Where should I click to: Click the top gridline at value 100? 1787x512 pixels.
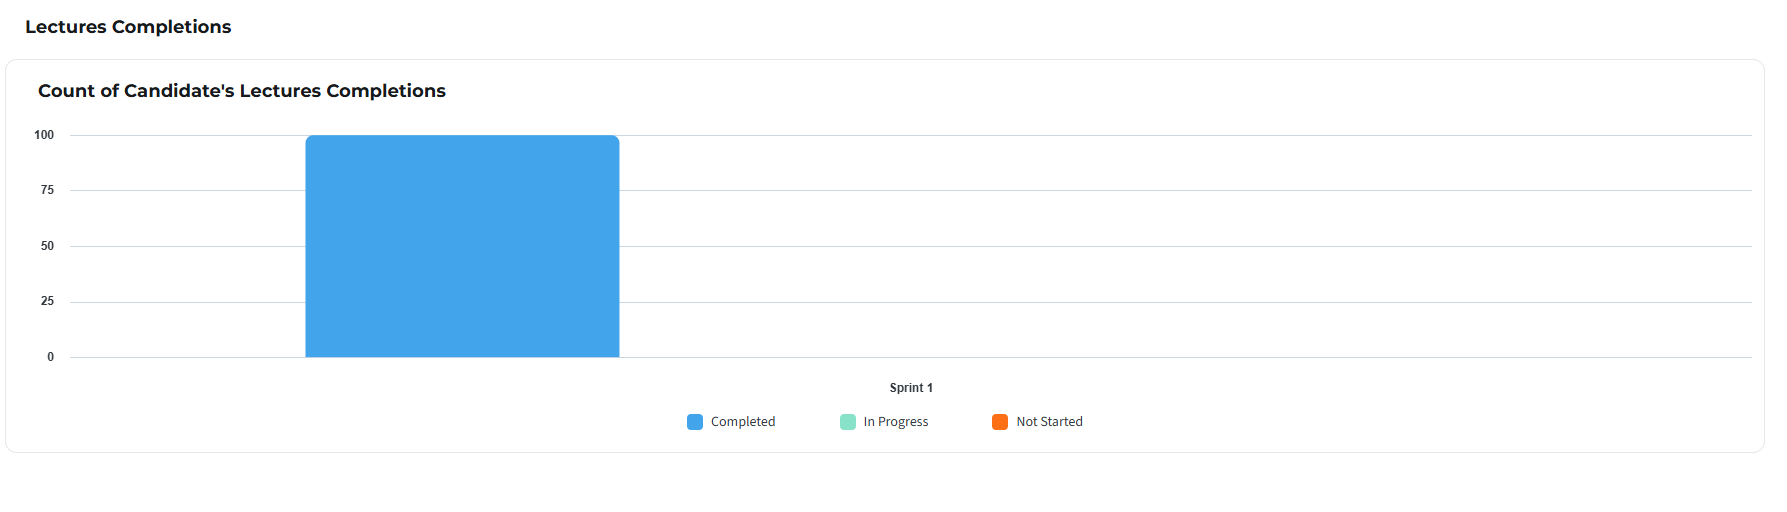pyautogui.click(x=1100, y=135)
